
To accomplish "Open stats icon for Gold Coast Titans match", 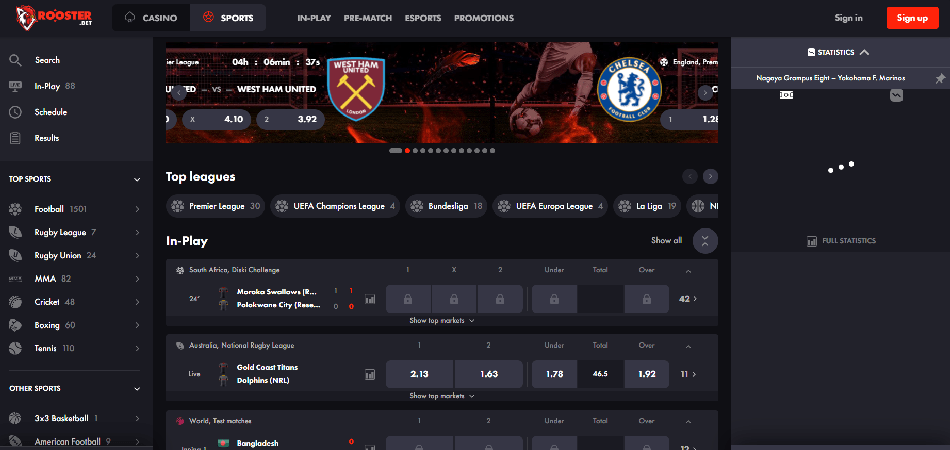I will point(370,374).
